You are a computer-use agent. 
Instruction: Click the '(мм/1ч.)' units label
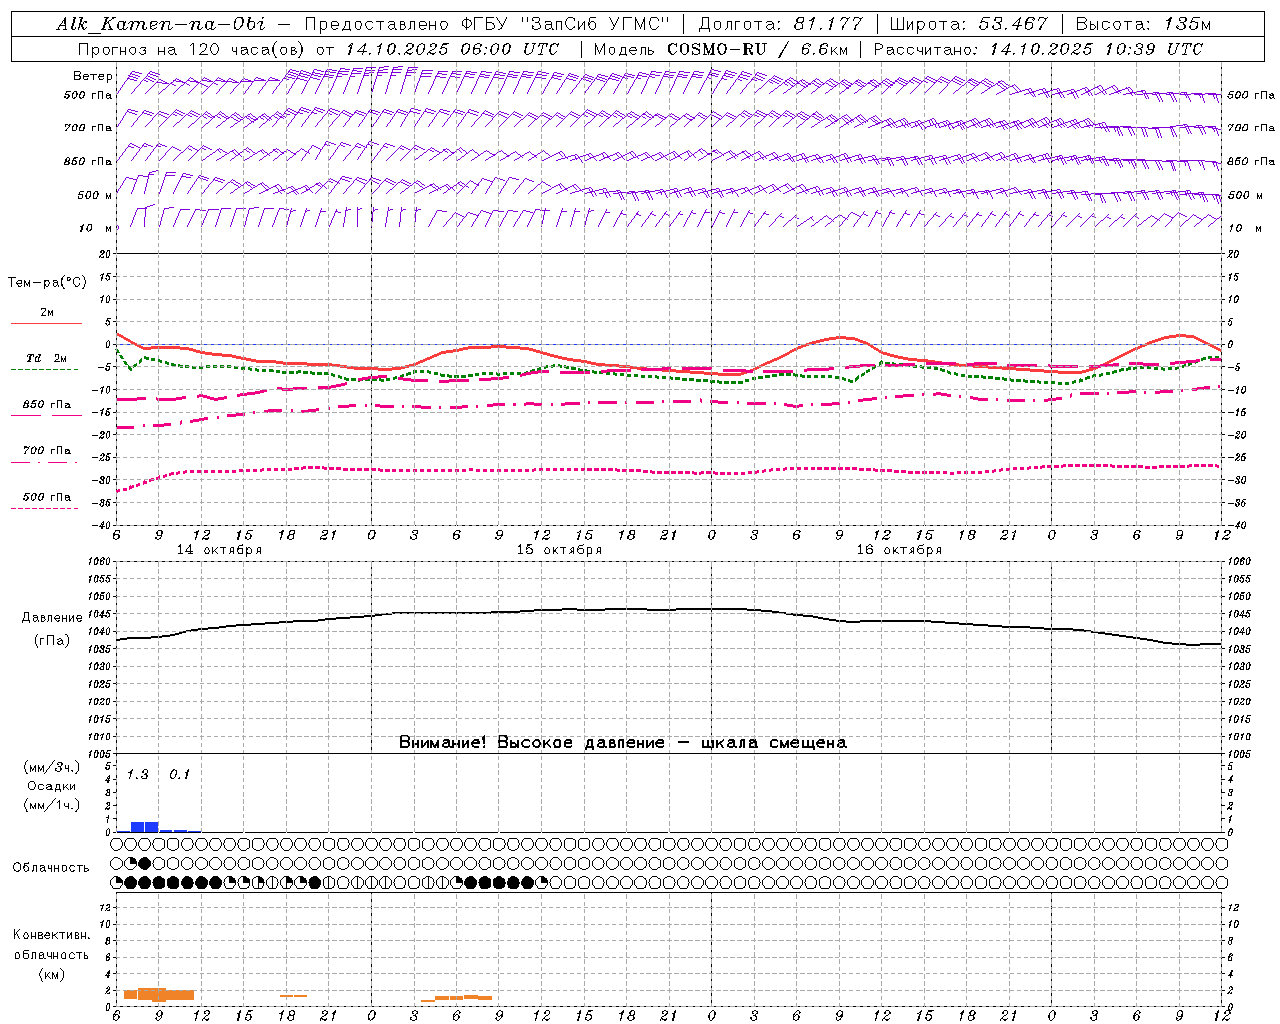(x=51, y=805)
